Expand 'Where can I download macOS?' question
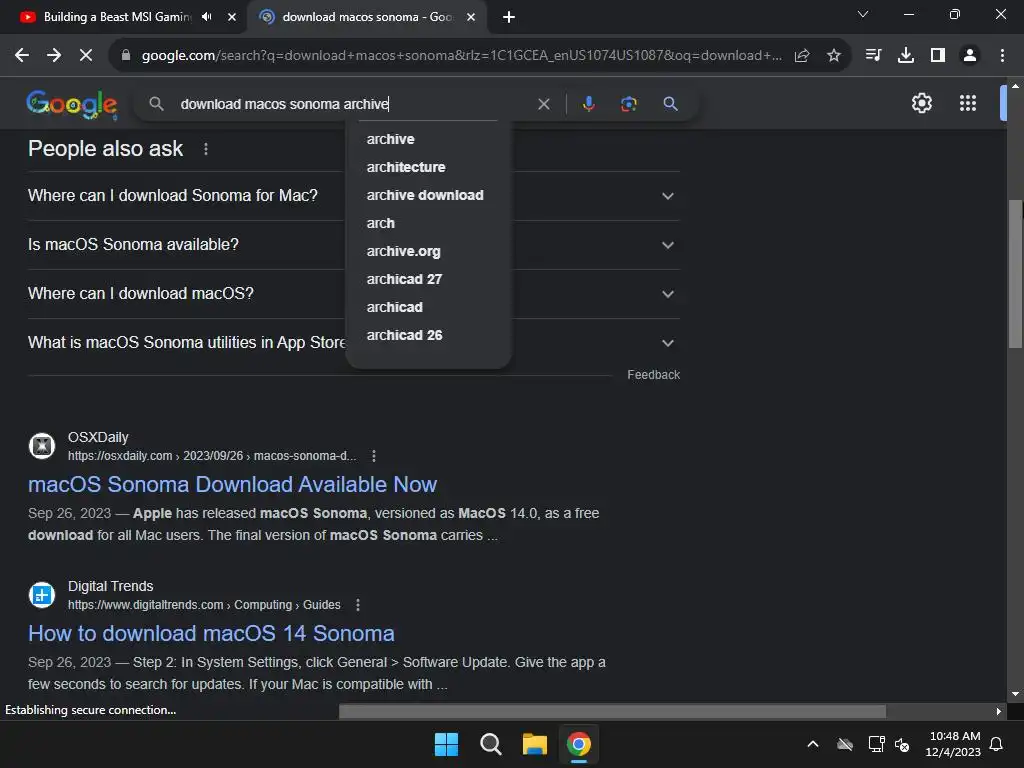The width and height of the screenshot is (1024, 768). [354, 294]
